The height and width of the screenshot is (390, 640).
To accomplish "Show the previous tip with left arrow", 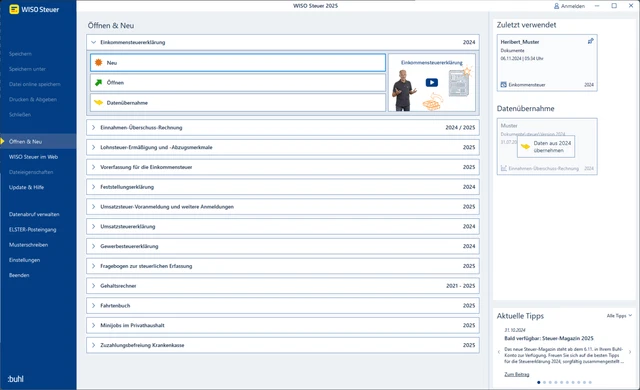I will click(499, 352).
